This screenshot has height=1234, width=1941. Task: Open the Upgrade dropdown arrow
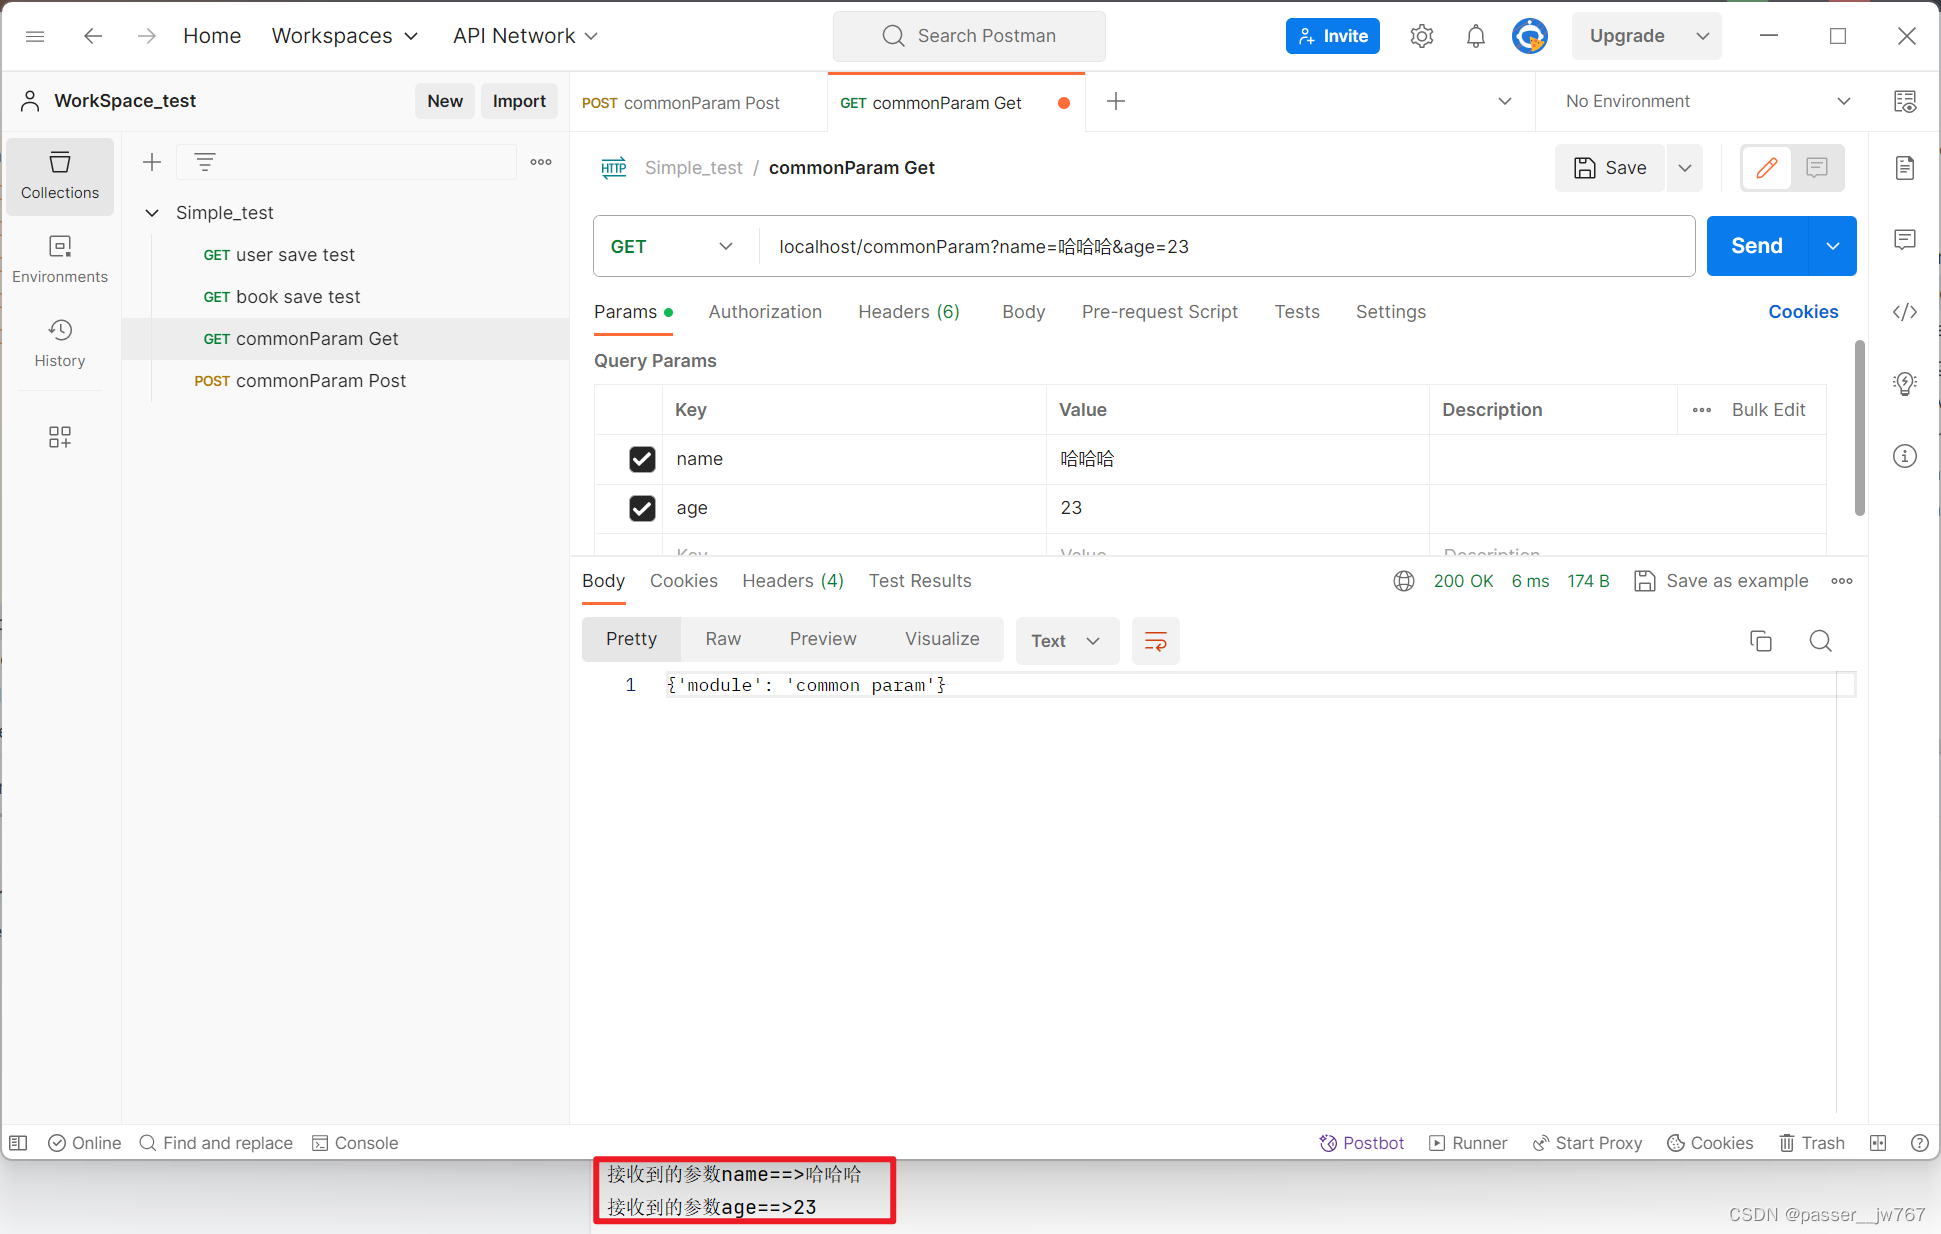coord(1703,36)
